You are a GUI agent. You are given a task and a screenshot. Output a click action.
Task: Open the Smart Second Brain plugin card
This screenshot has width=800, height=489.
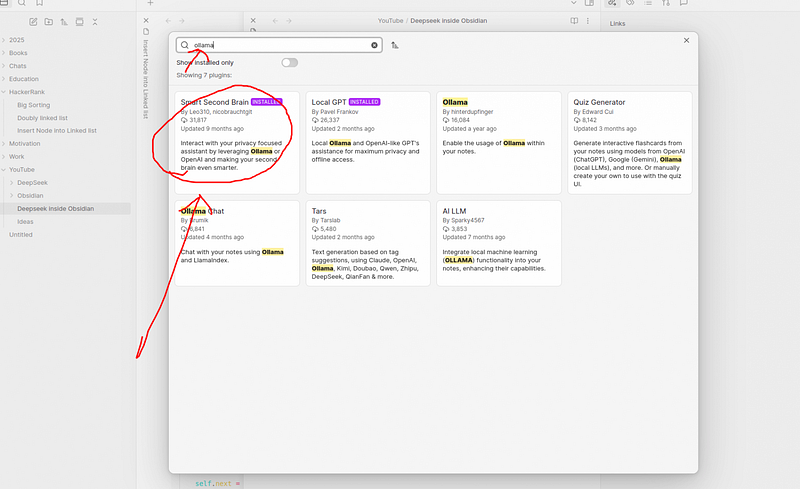point(237,143)
